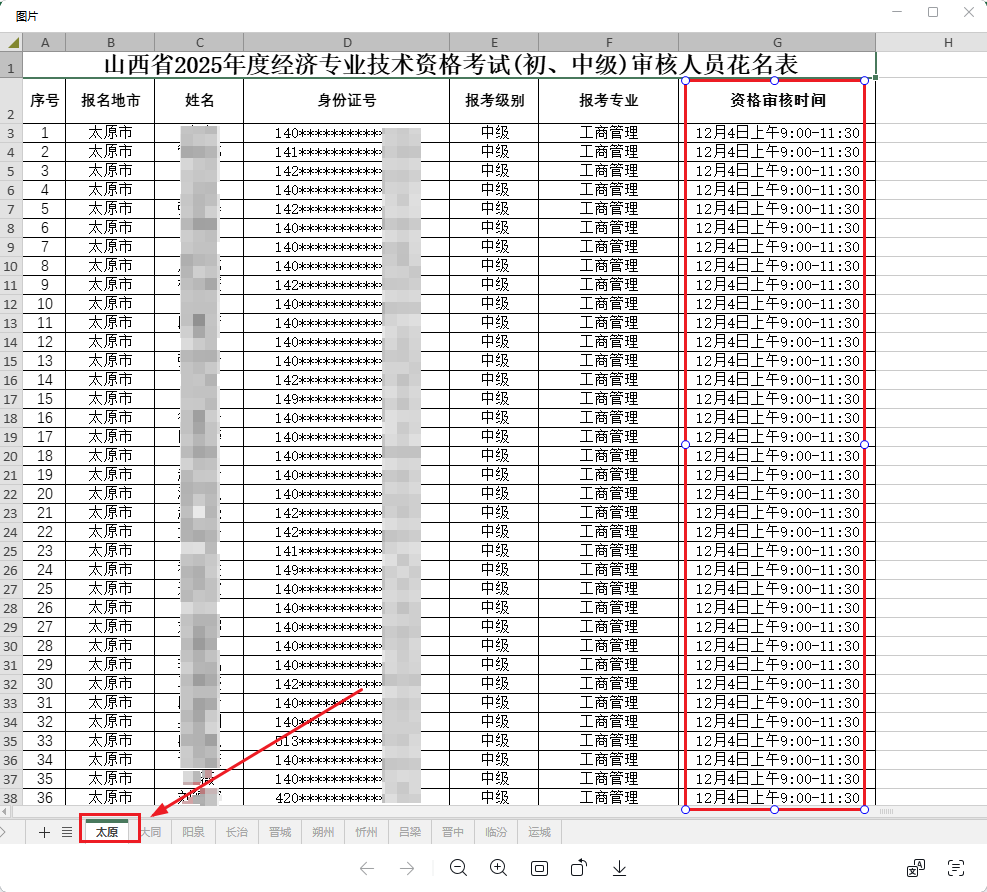The height and width of the screenshot is (892, 987).
Task: Open the 运城 sheet tab
Action: pyautogui.click(x=540, y=832)
